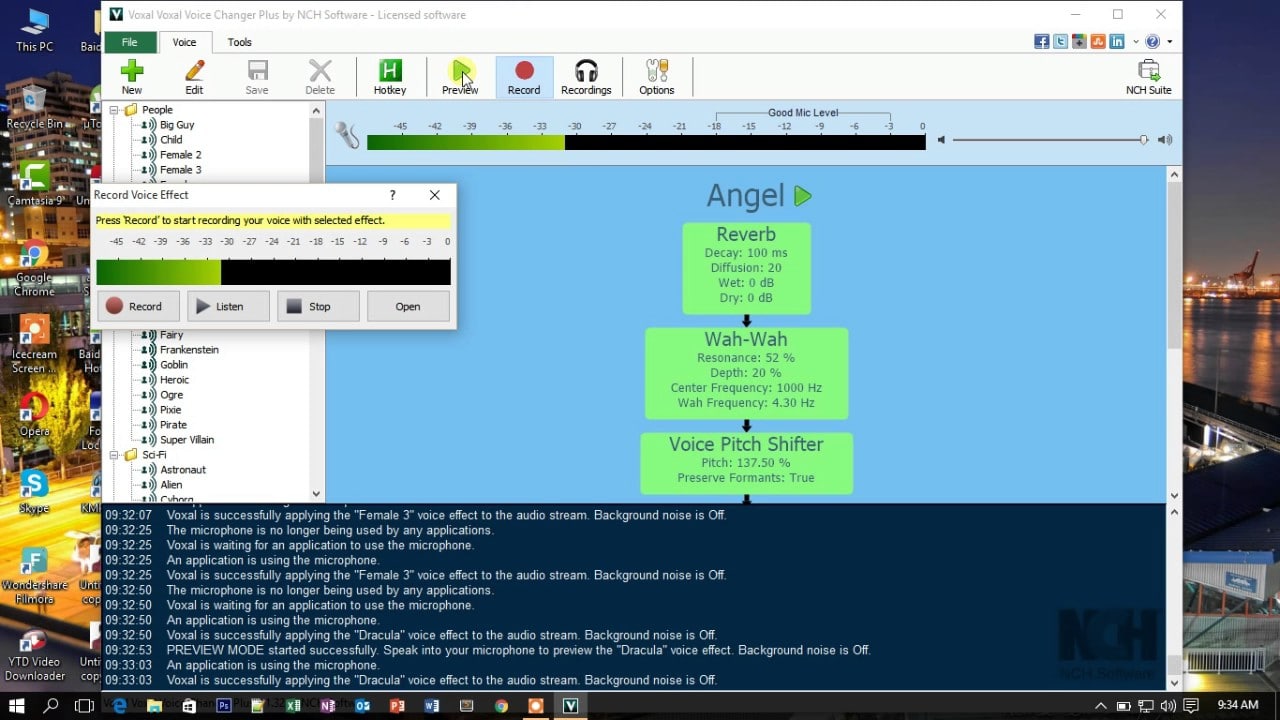Screen dimensions: 1280x720
Task: Open the Help dropdown arrow
Action: (1169, 42)
